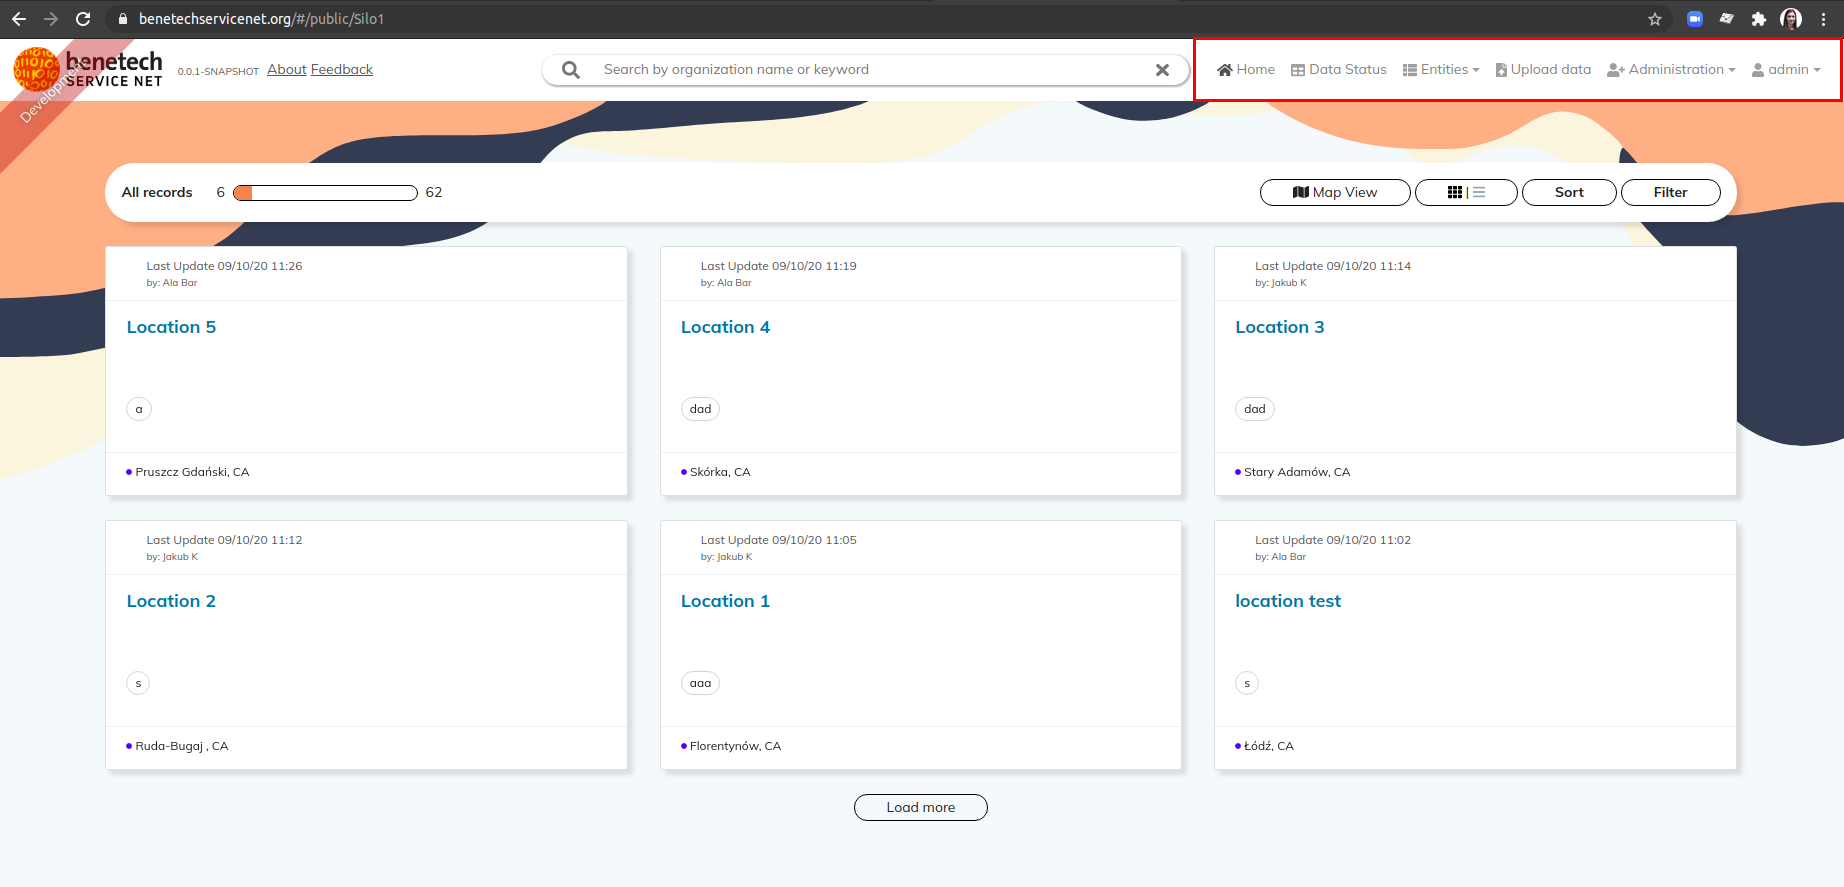The height and width of the screenshot is (887, 1844).
Task: Open the About link
Action: [x=287, y=70]
